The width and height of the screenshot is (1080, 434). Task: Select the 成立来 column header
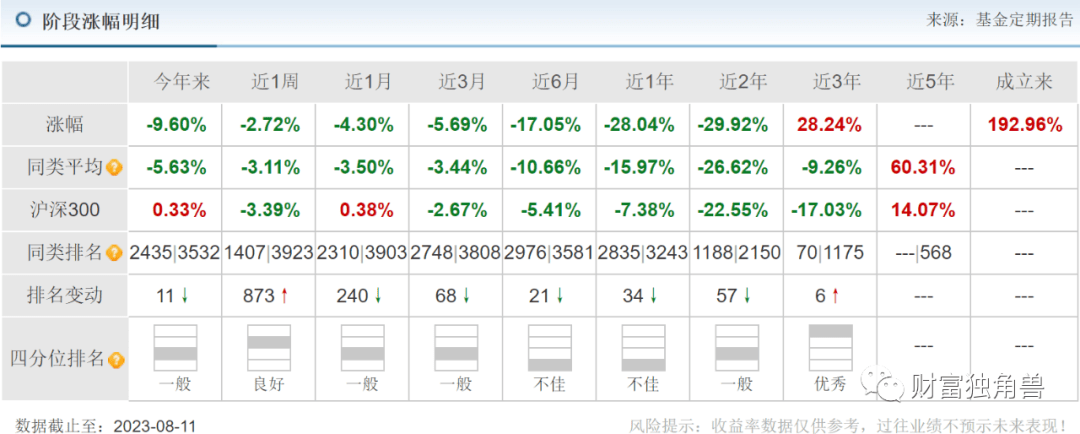pyautogui.click(x=1023, y=82)
